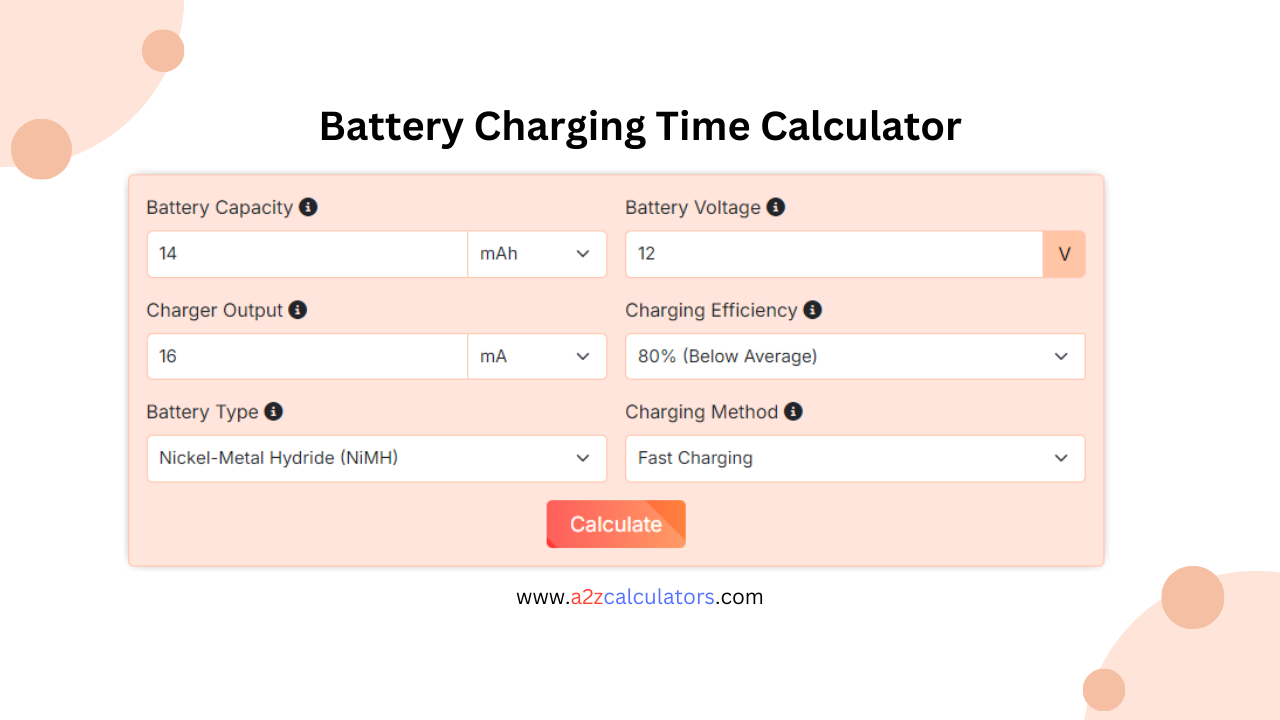The width and height of the screenshot is (1280, 720).
Task: Click the decorative circle near the title
Action: pos(162,50)
